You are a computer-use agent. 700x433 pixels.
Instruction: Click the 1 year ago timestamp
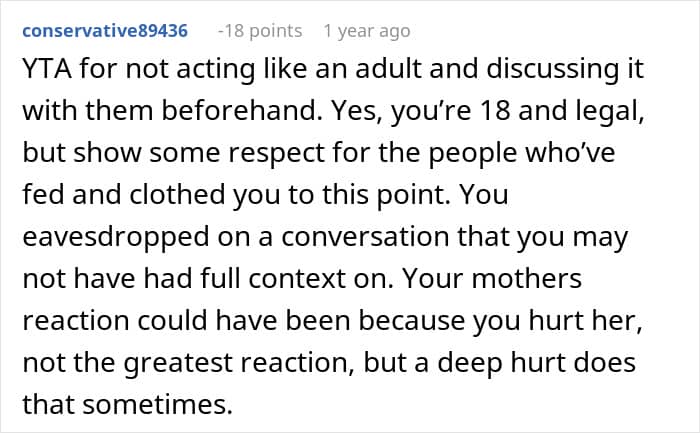367,31
